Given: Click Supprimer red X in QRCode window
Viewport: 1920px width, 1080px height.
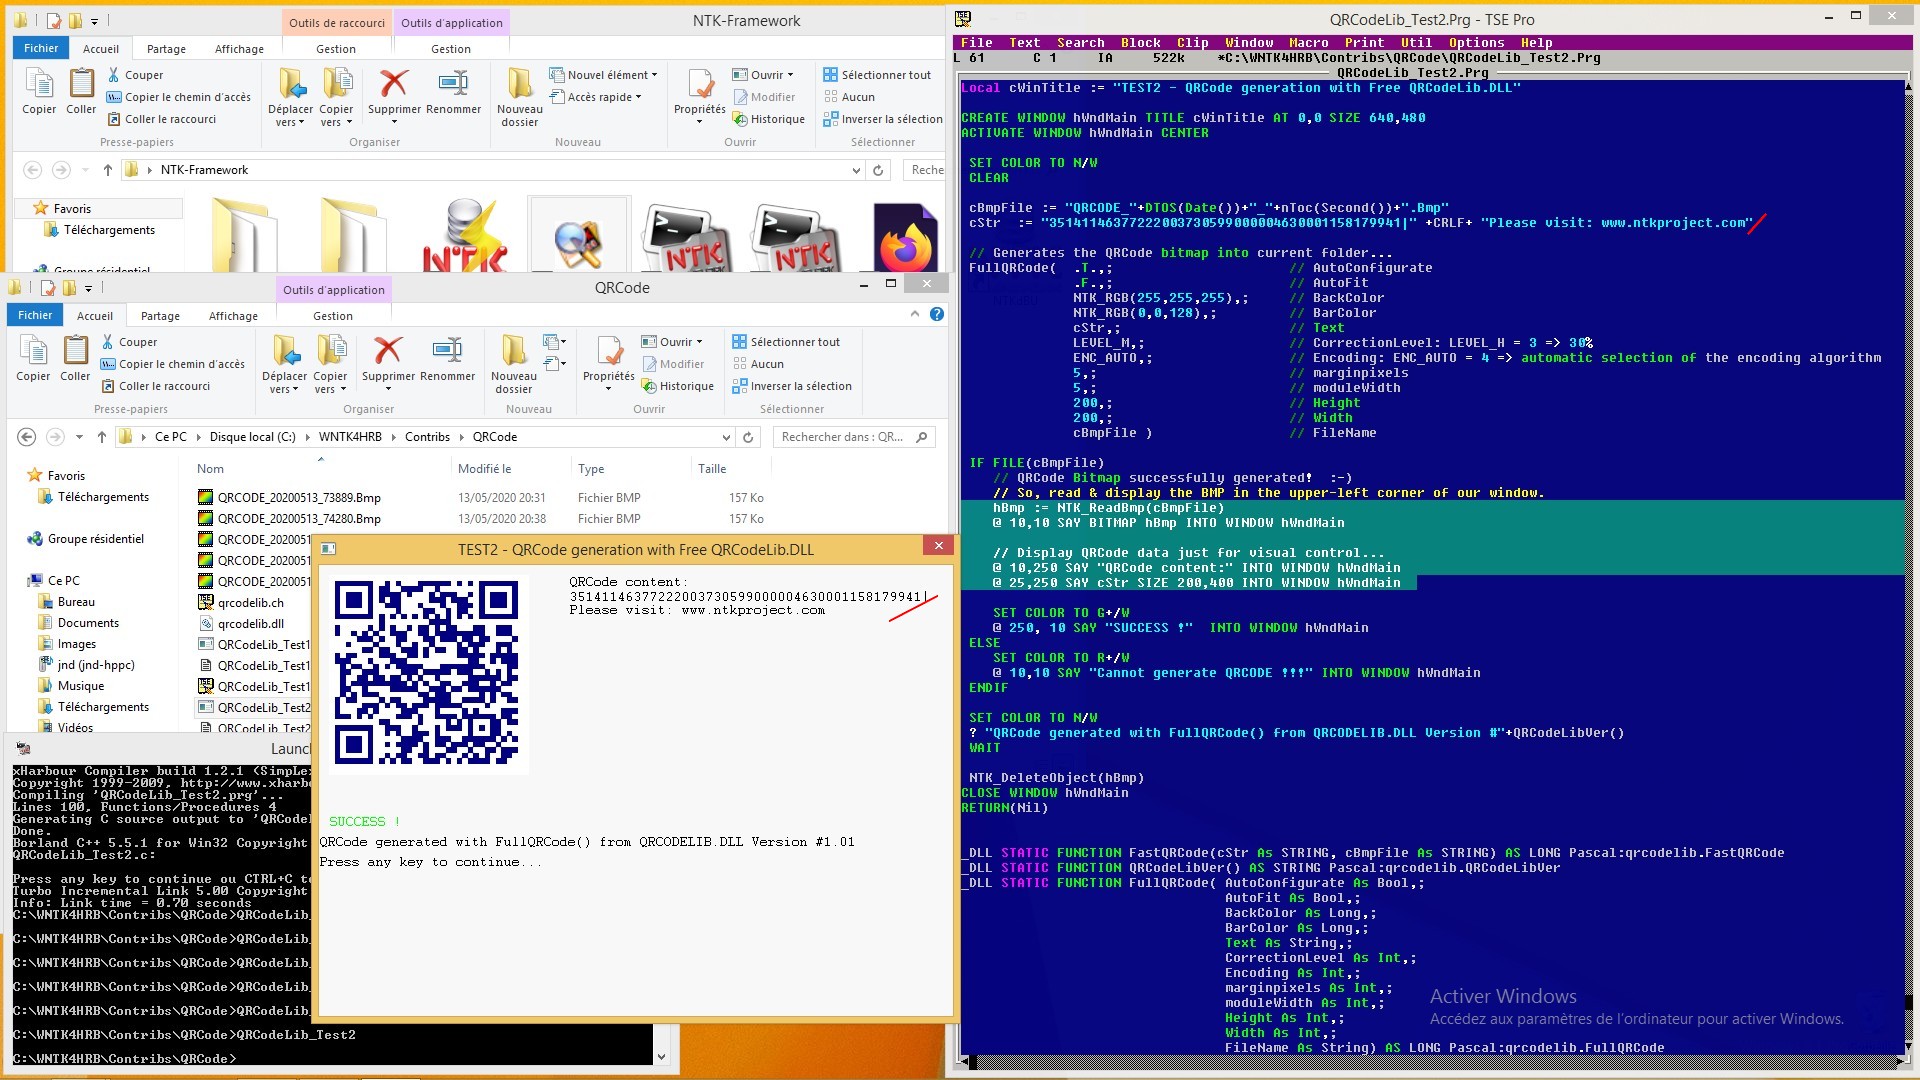Looking at the screenshot, I should point(388,358).
